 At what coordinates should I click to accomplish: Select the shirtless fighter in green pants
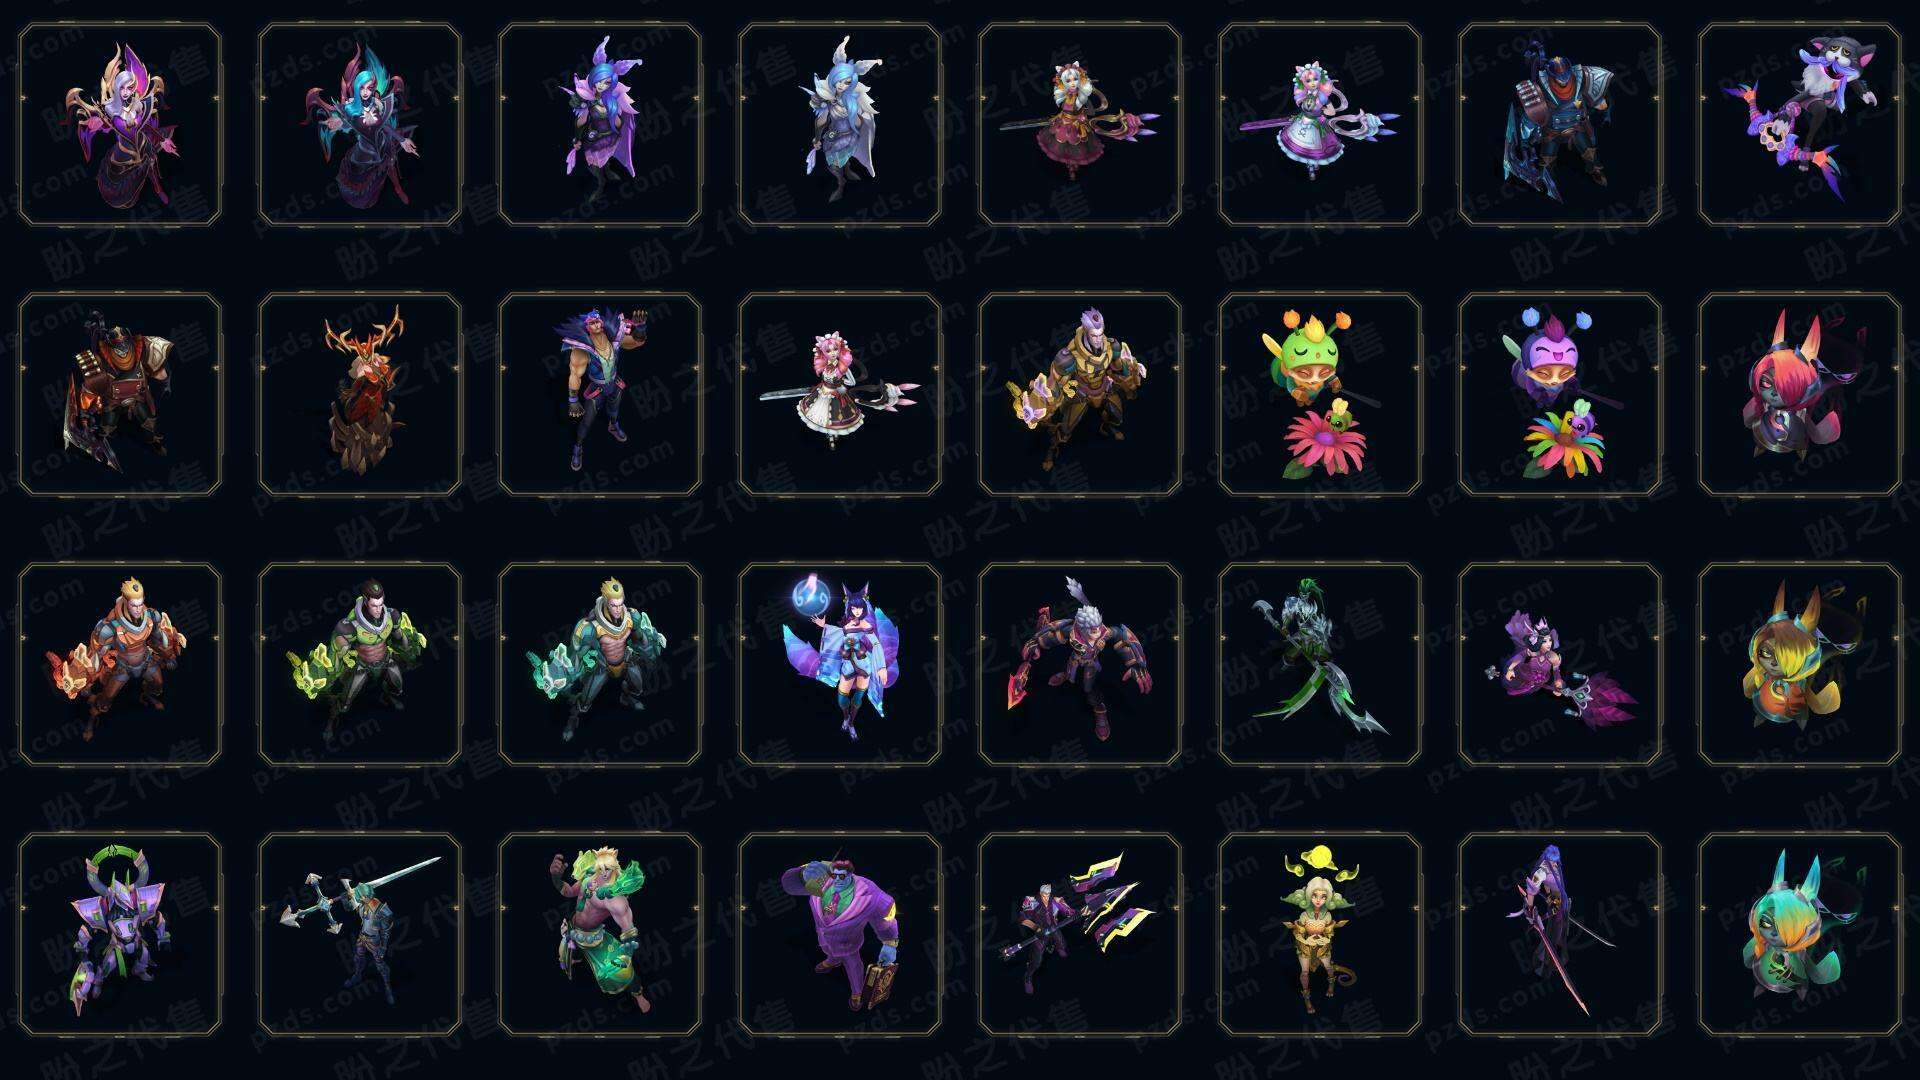(x=600, y=934)
